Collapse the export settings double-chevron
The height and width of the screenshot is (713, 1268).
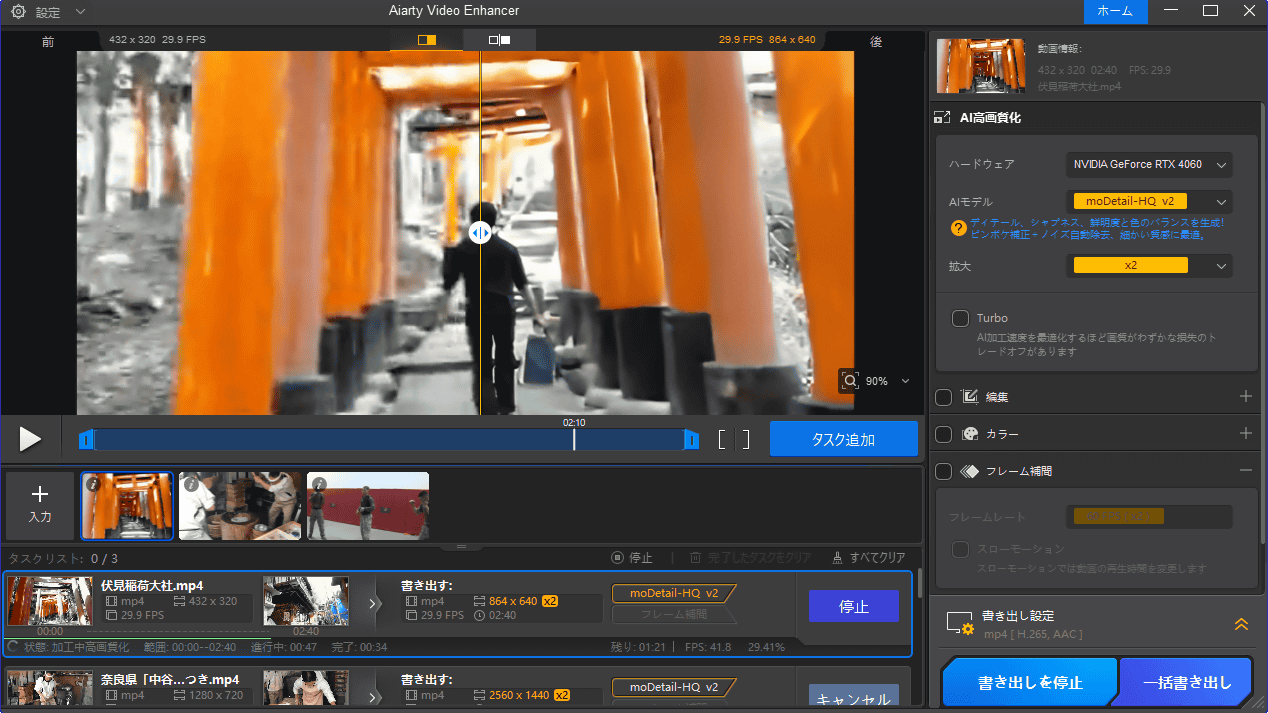coord(1241,624)
